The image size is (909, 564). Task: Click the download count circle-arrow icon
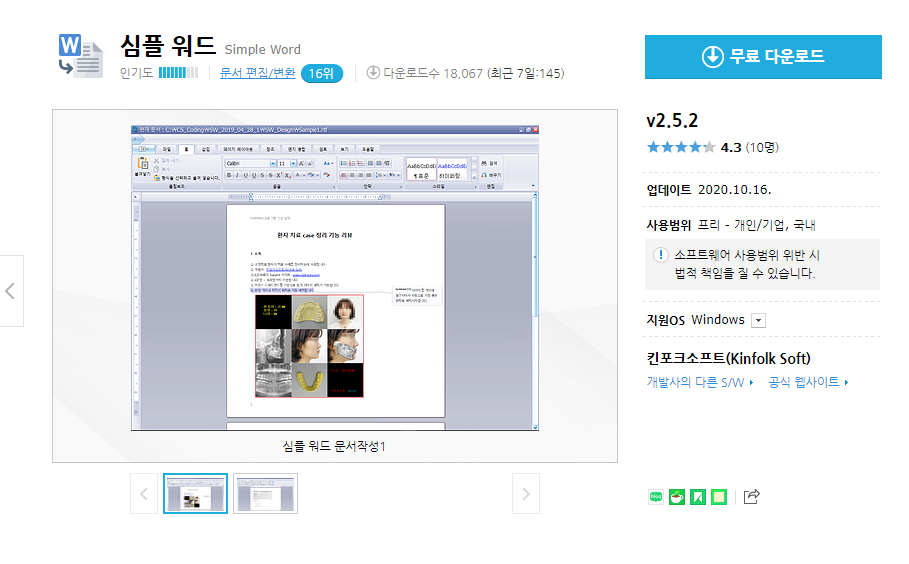(373, 72)
